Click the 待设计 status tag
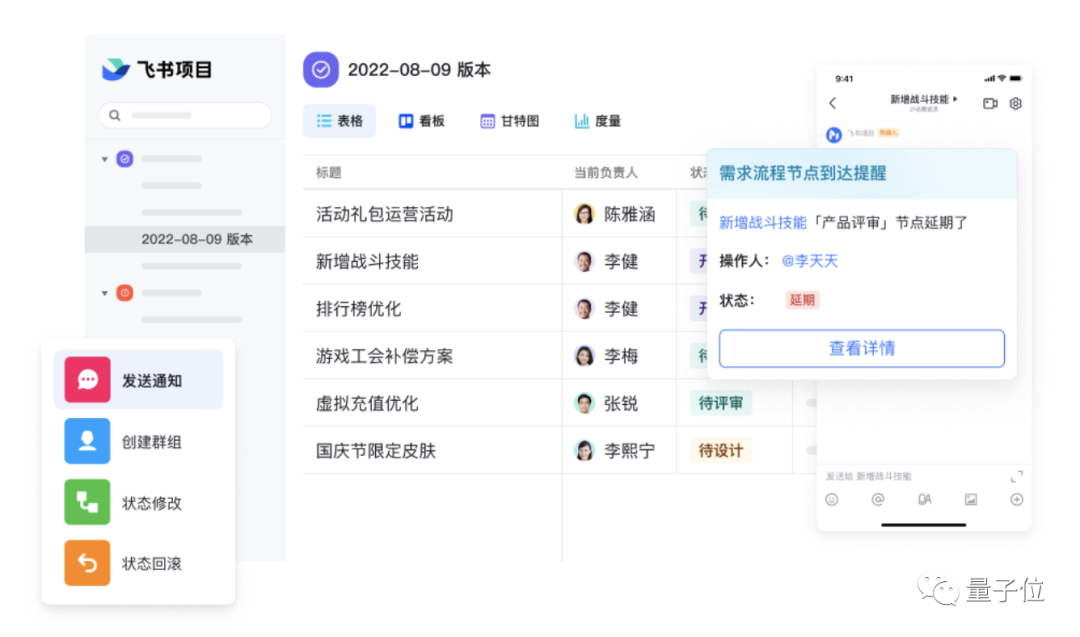 720,451
